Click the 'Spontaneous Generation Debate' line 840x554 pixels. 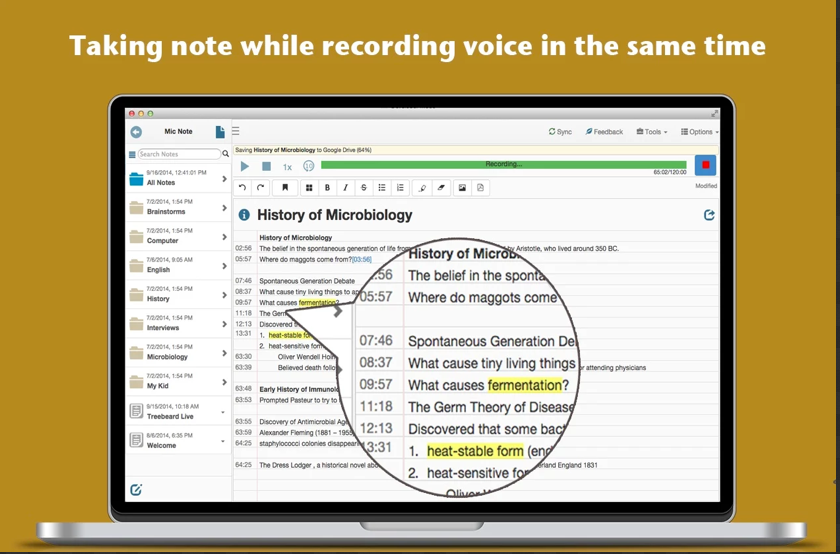pyautogui.click(x=307, y=281)
